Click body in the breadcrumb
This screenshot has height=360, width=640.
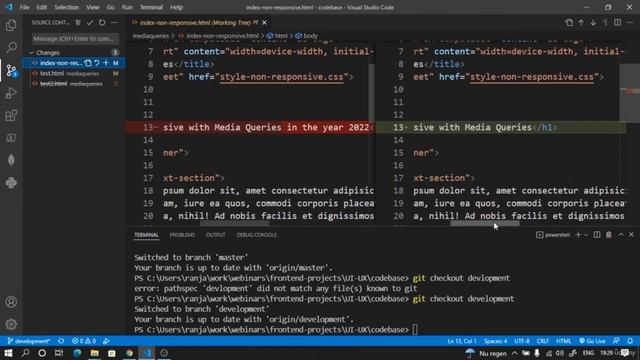coord(310,36)
